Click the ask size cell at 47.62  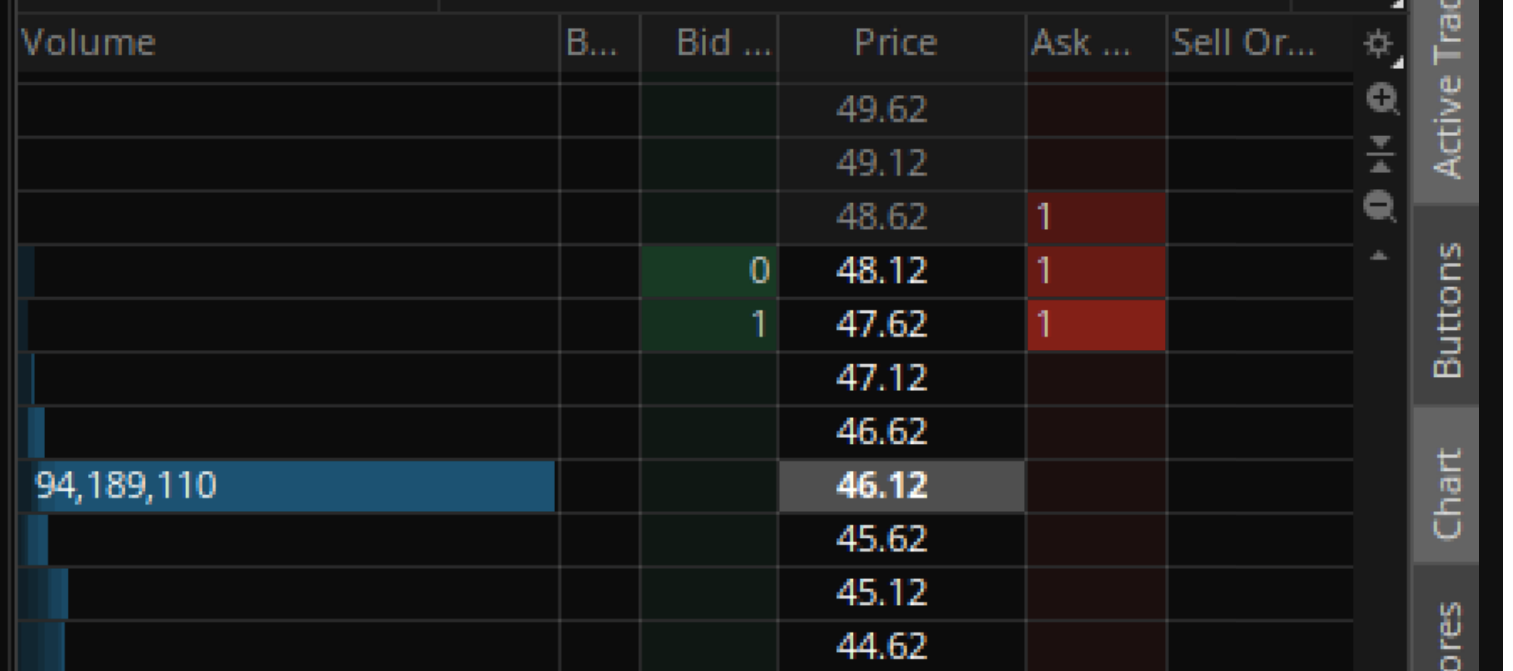pyautogui.click(x=1096, y=325)
